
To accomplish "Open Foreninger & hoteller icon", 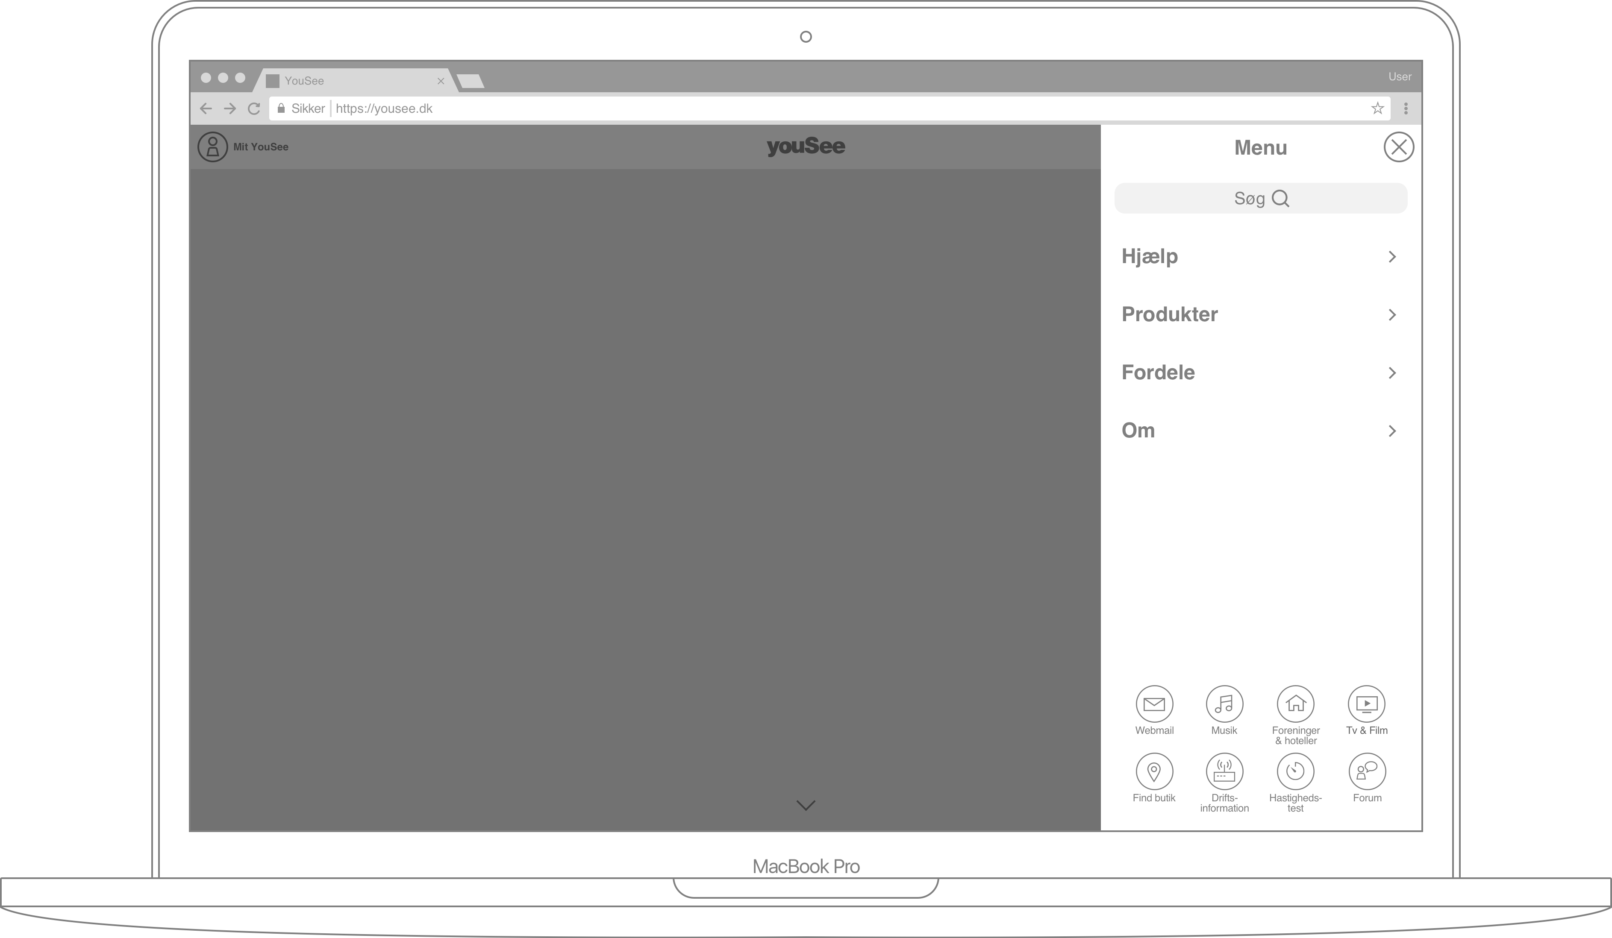I will (x=1295, y=704).
